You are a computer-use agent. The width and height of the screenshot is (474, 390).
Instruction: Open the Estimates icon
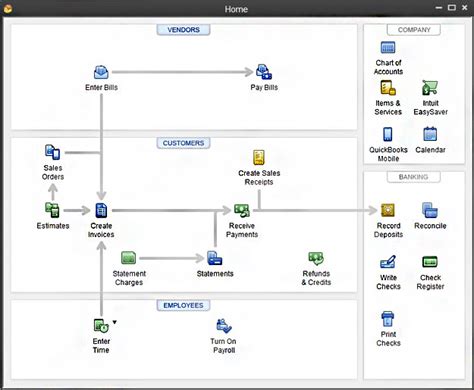click(x=52, y=210)
